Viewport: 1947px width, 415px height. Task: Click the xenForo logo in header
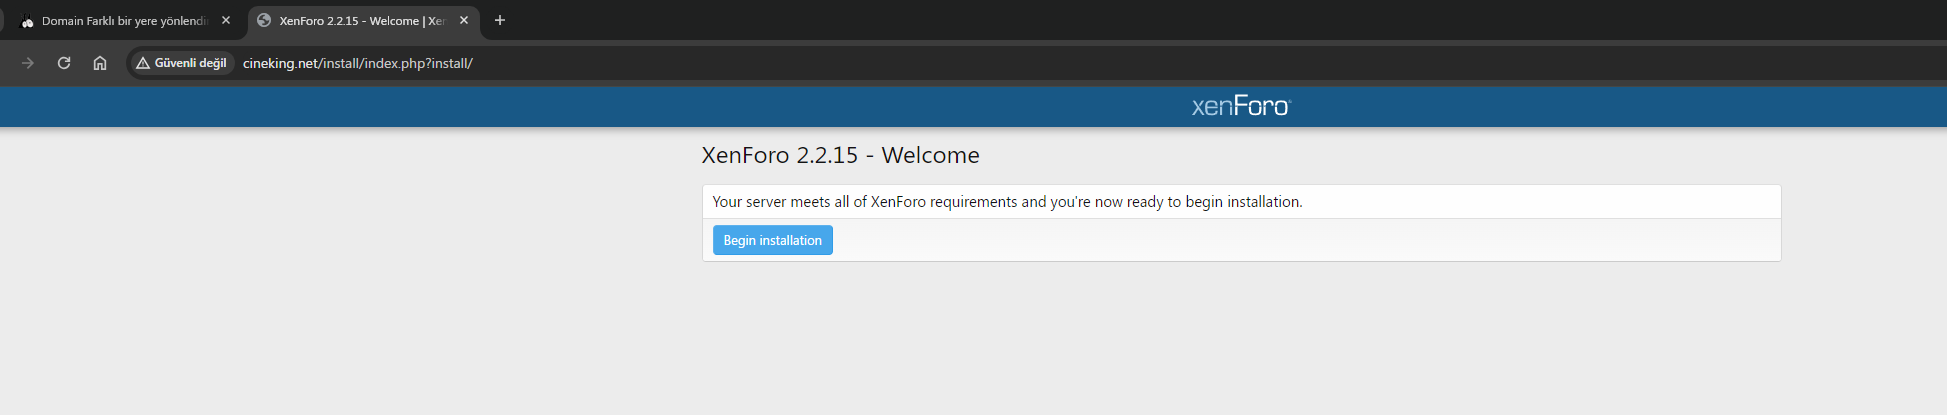(x=1241, y=106)
